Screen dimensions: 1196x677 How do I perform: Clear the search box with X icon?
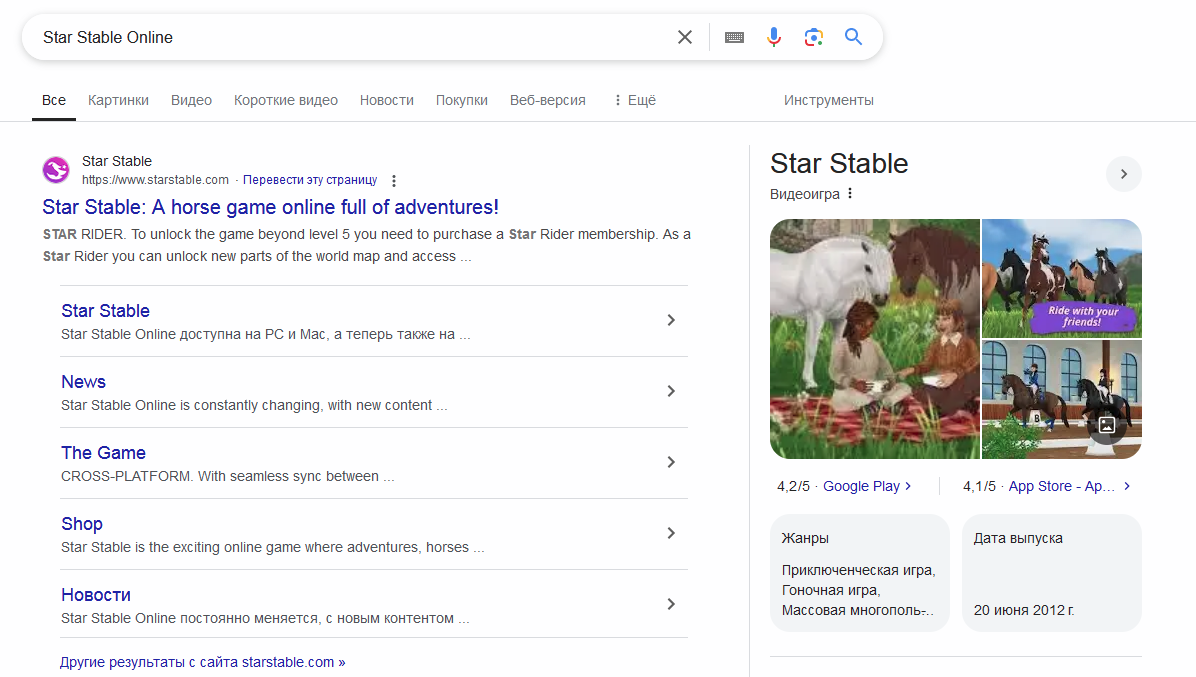[x=685, y=37]
